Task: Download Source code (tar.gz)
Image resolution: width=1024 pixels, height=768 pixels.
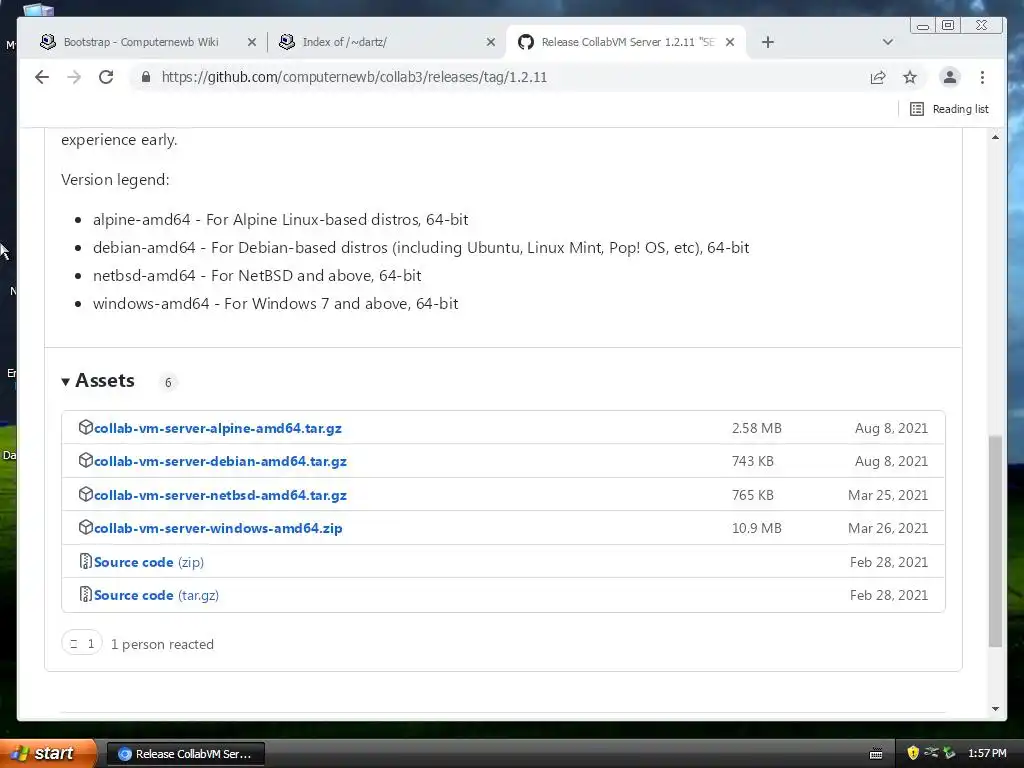Action: click(156, 595)
